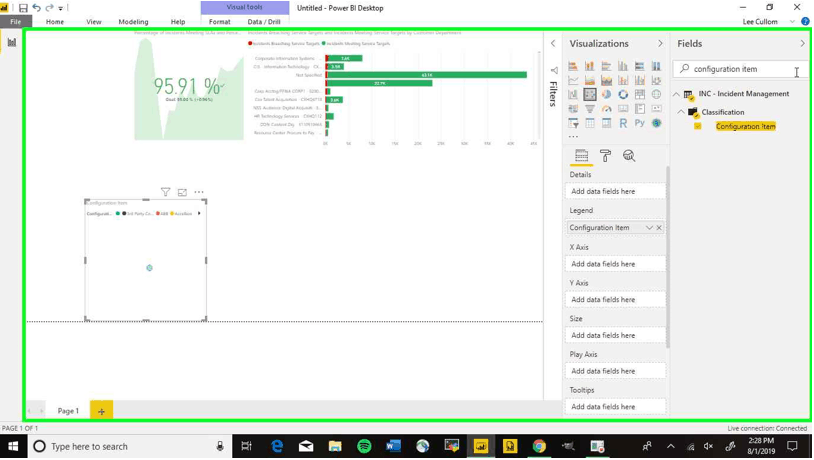Switch to the Home ribbon tab
Image resolution: width=814 pixels, height=460 pixels.
click(x=55, y=22)
